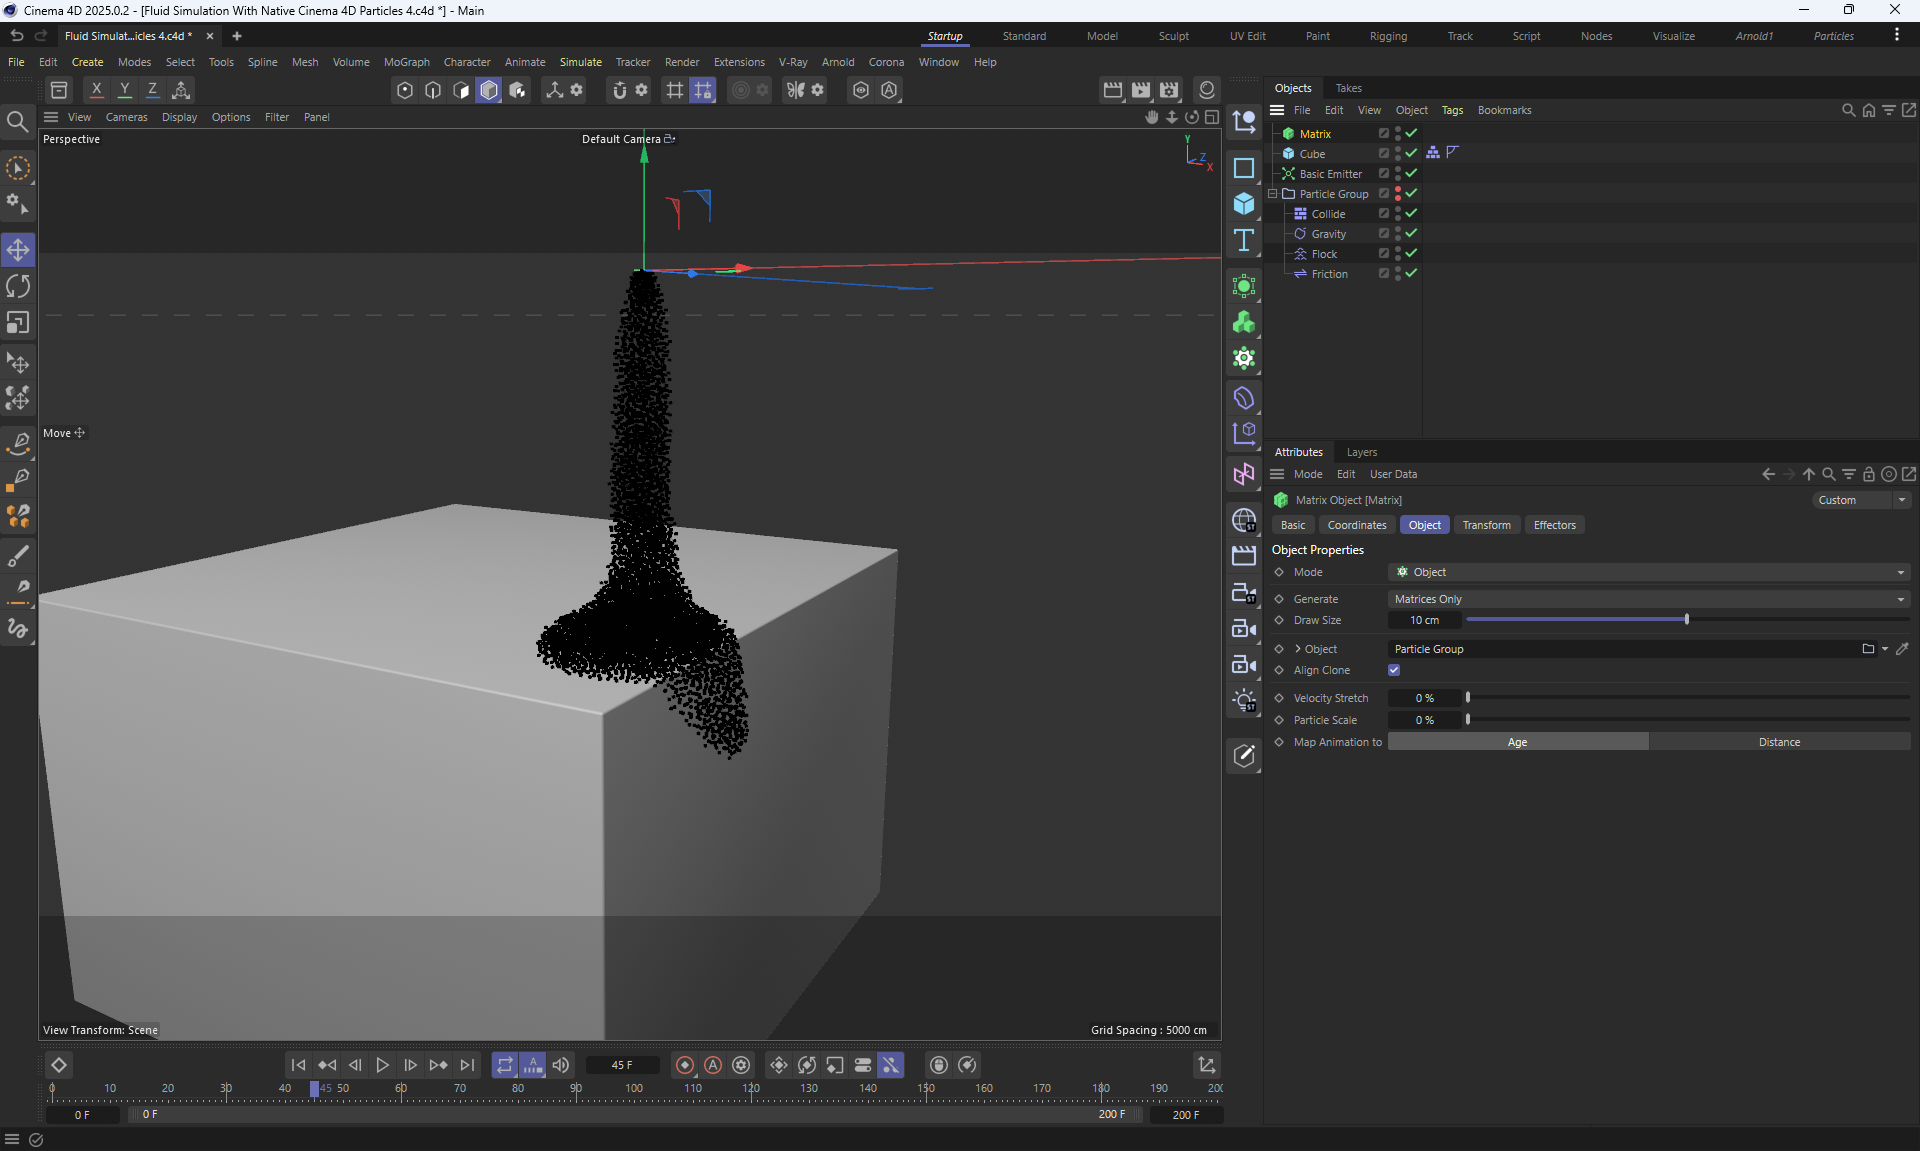
Task: Select the Move tool in left toolbar
Action: 18,250
